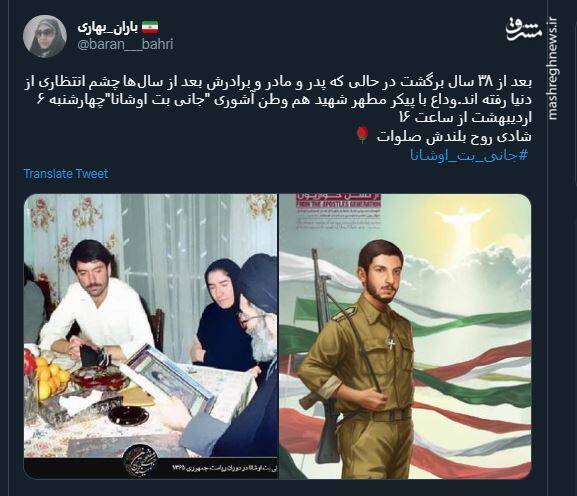Open the right soldier illustration image
The image size is (577, 496).
405,336
